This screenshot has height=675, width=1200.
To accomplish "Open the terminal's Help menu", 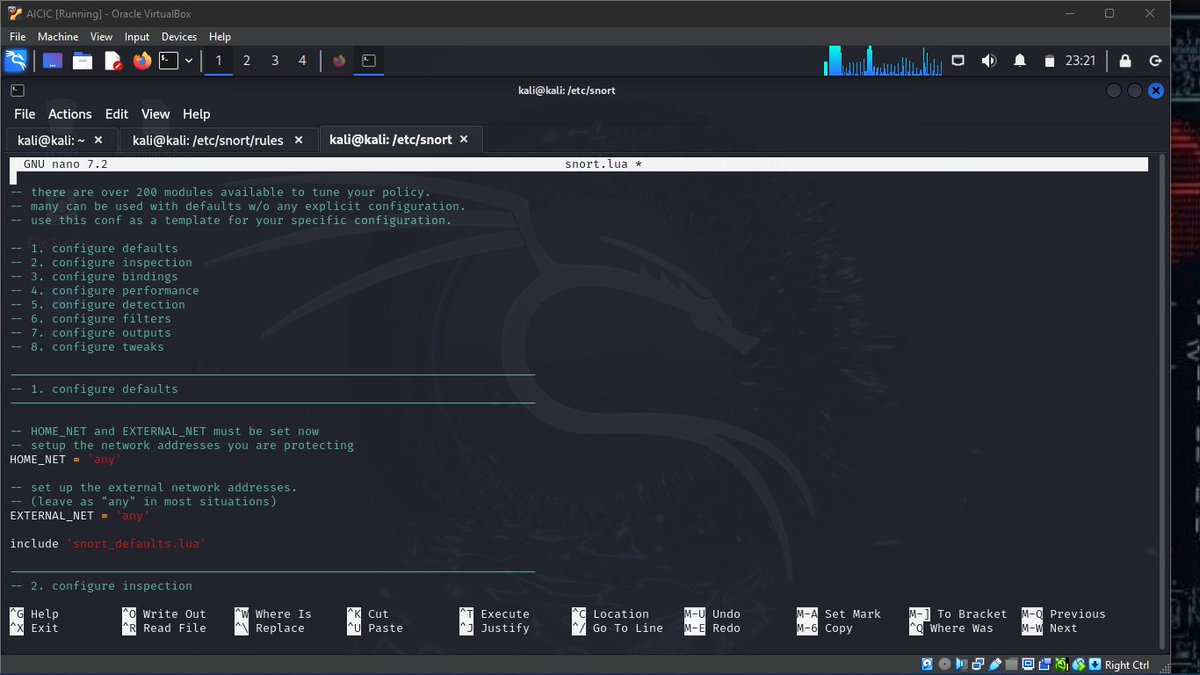I will click(197, 114).
